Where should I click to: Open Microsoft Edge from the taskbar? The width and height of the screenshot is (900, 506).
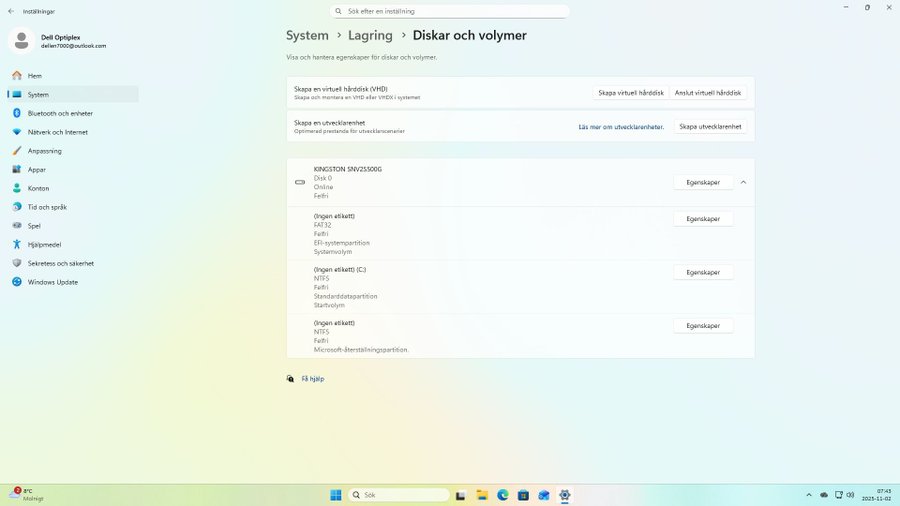(503, 495)
